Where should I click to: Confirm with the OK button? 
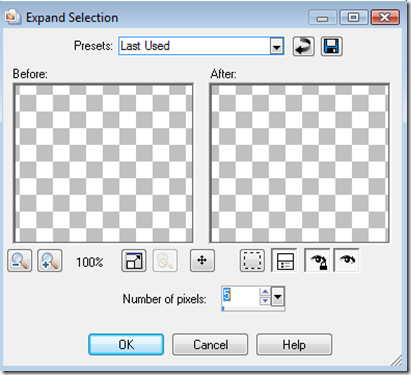(x=126, y=345)
